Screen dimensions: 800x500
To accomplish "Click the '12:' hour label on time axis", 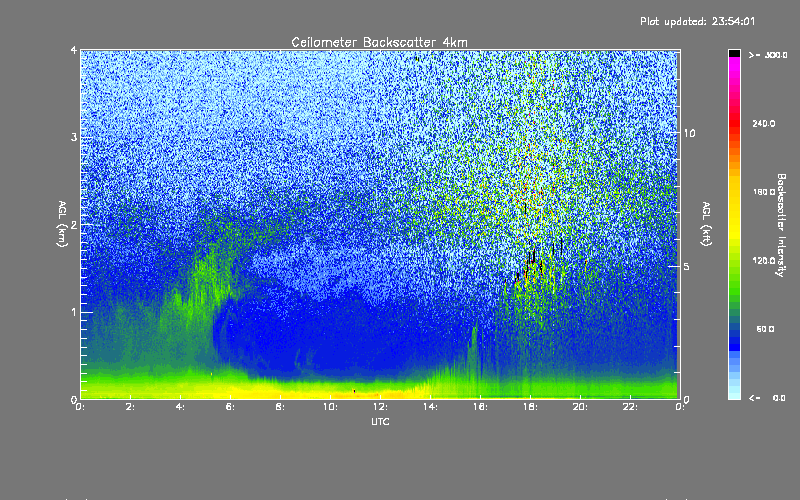I will [380, 407].
